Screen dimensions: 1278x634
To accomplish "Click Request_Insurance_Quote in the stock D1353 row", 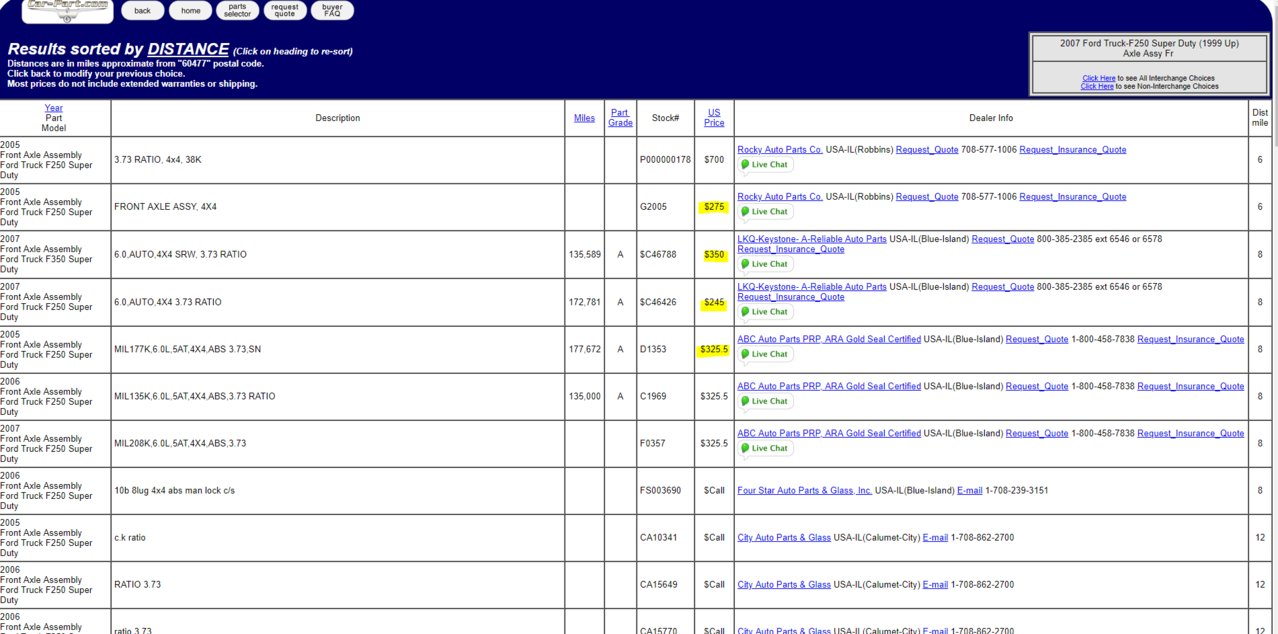I will (1191, 339).
